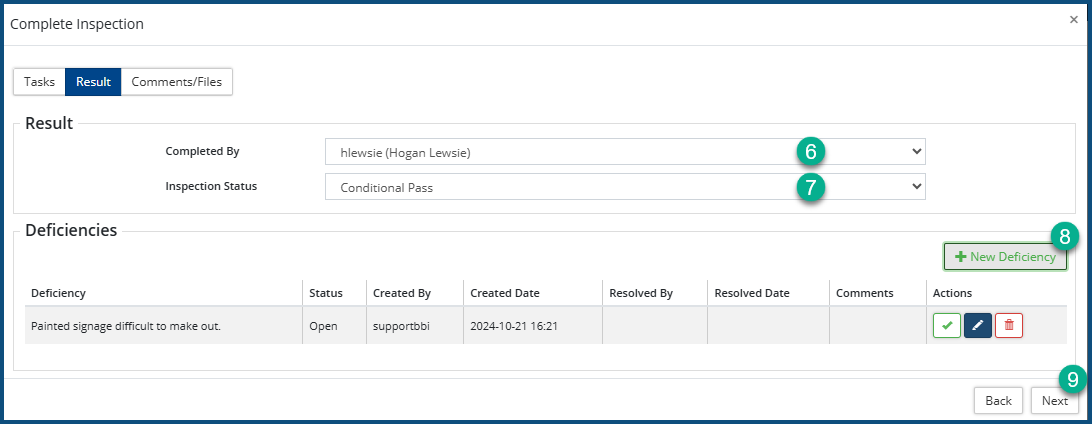Open the Comments/Files tab
Image resolution: width=1092 pixels, height=424 pixels.
point(177,82)
